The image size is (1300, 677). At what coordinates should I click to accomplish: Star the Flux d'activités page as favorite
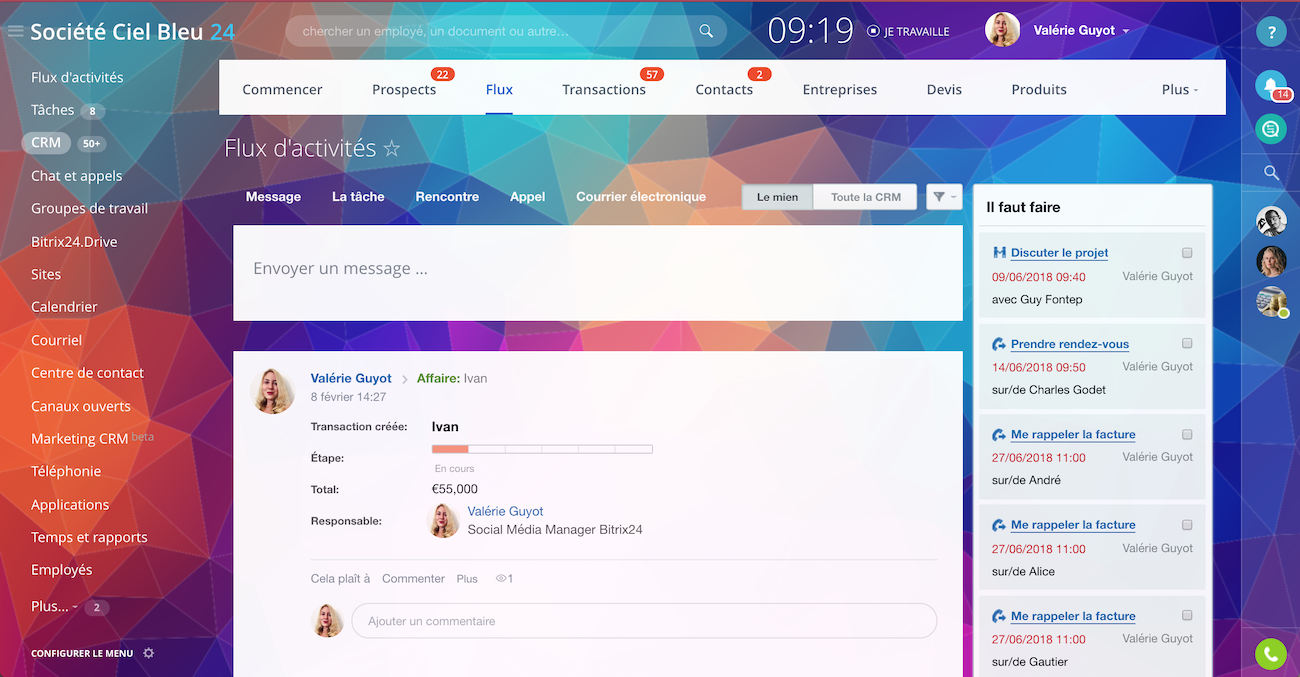[x=392, y=149]
